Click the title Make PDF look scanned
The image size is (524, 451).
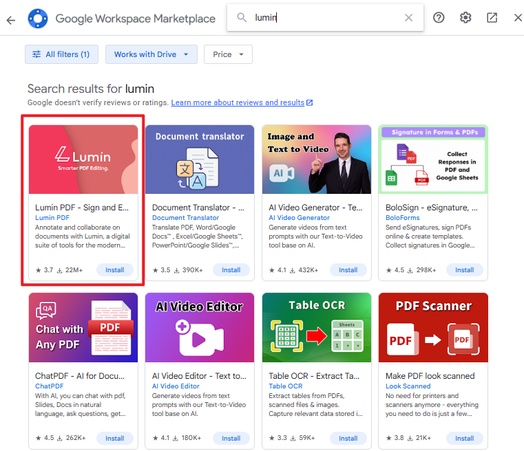430,376
